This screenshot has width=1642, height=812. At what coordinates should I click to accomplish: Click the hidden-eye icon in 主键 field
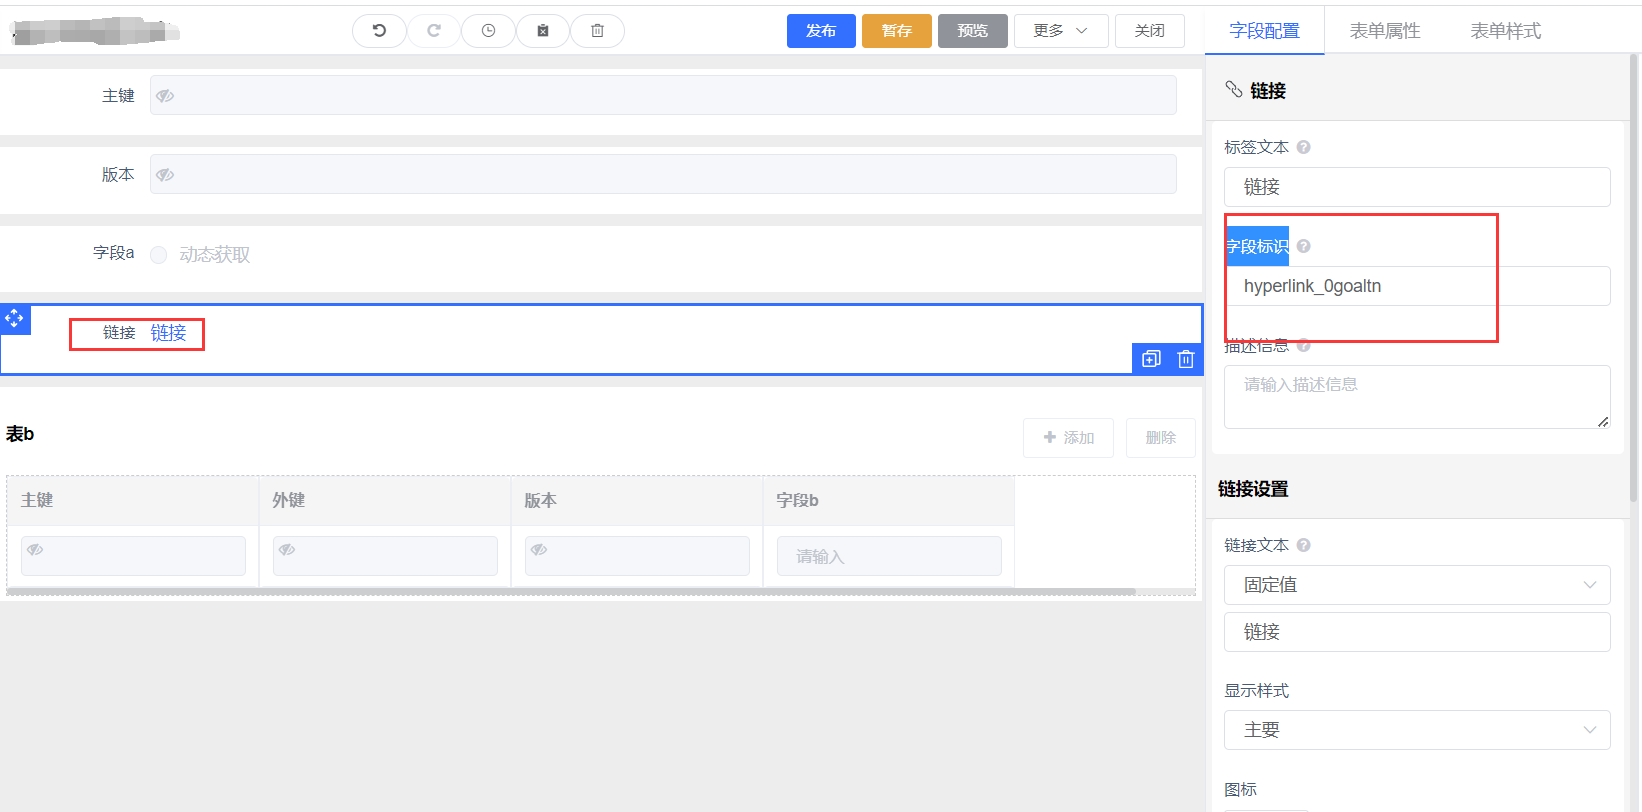tap(166, 96)
